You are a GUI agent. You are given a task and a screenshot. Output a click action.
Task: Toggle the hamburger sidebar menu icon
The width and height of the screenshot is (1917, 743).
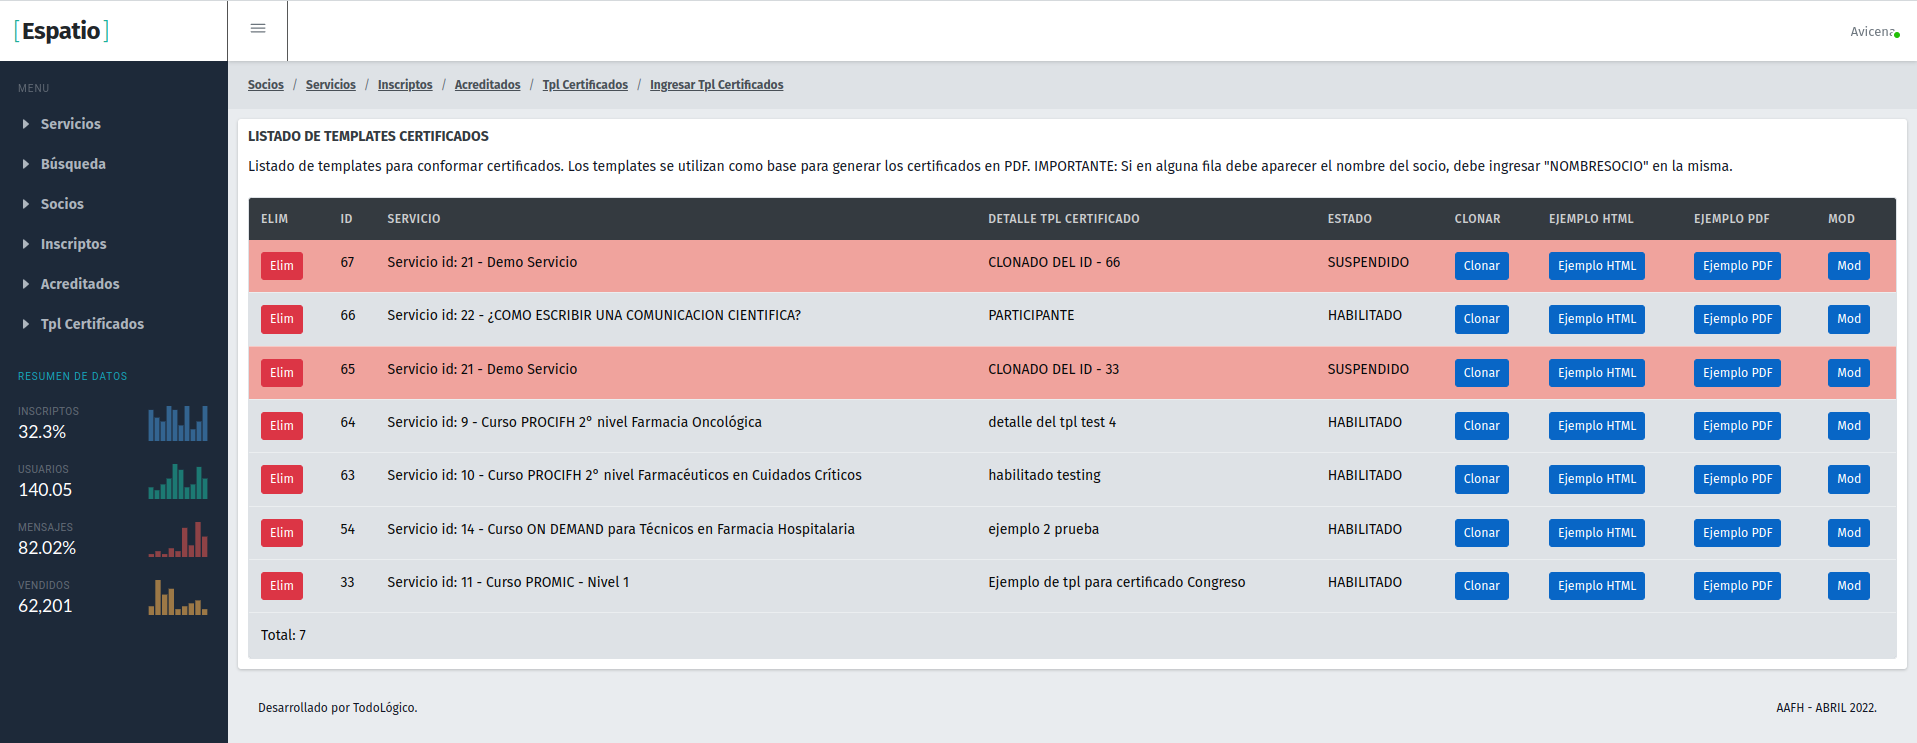[258, 29]
